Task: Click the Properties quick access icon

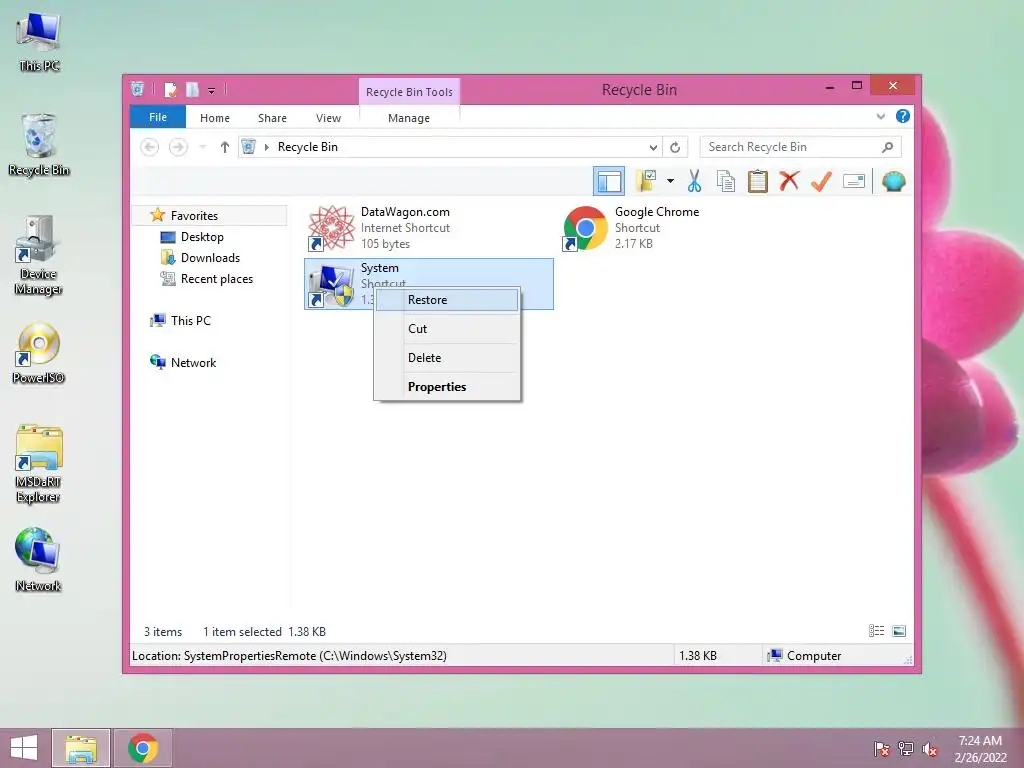Action: 170,89
